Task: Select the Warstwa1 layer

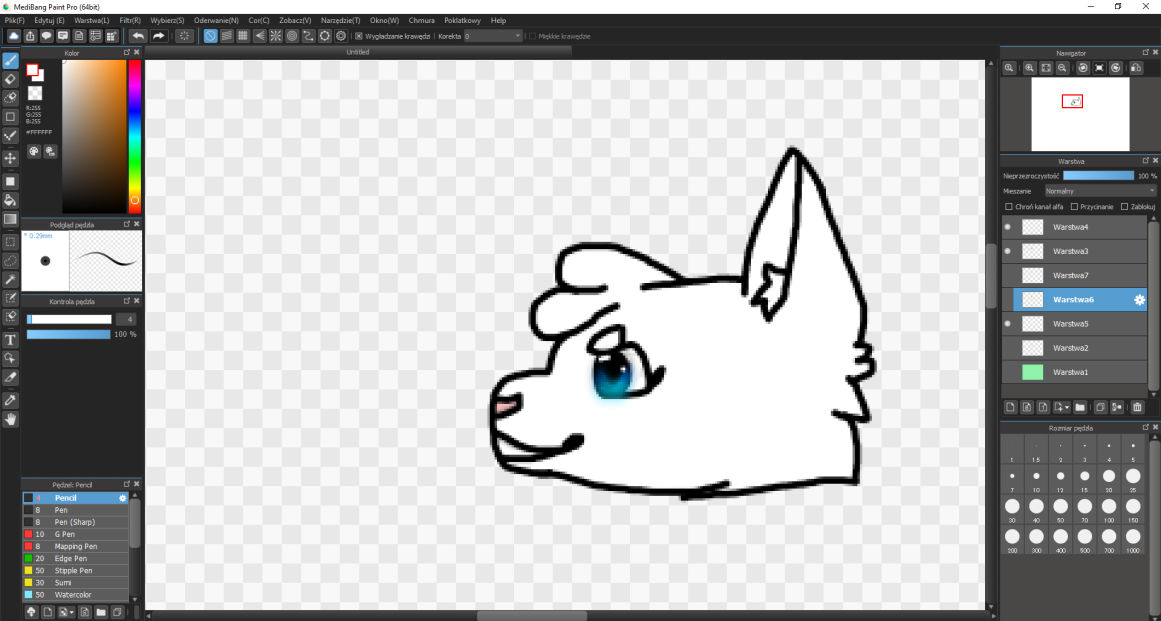Action: [1074, 372]
